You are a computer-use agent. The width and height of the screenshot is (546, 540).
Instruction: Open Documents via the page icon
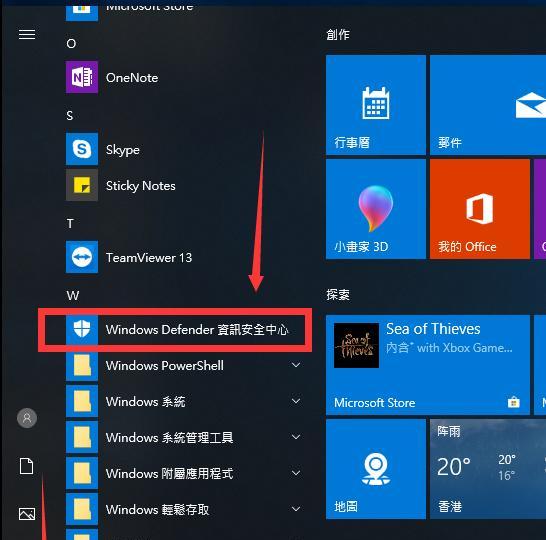(27, 466)
